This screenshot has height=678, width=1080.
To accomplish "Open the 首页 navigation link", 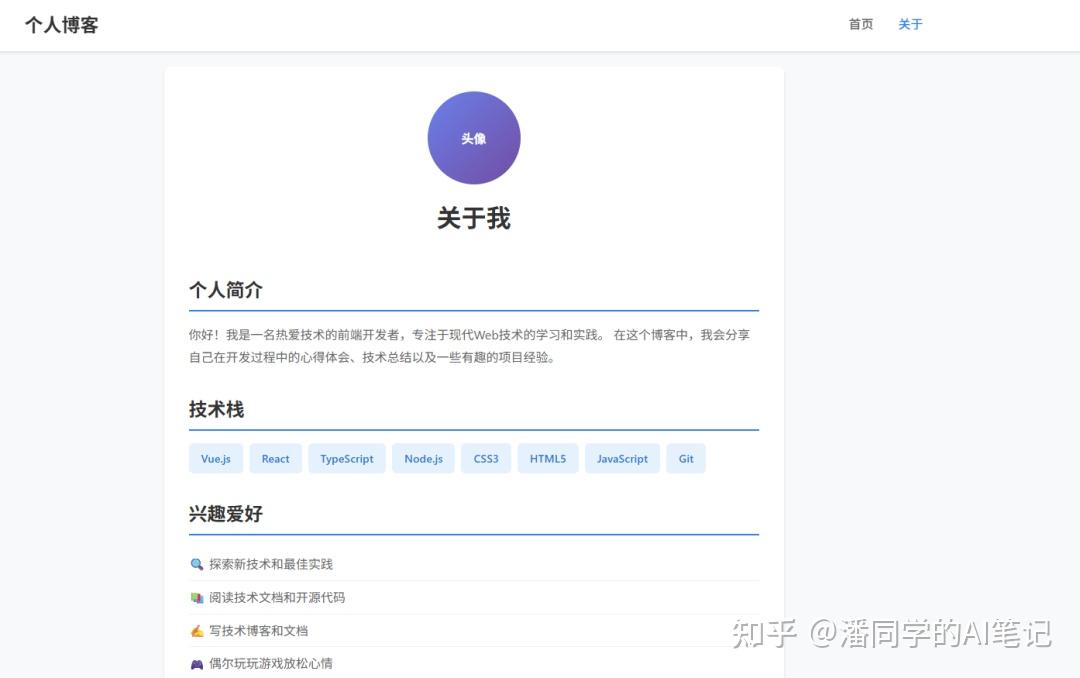I will click(x=860, y=24).
